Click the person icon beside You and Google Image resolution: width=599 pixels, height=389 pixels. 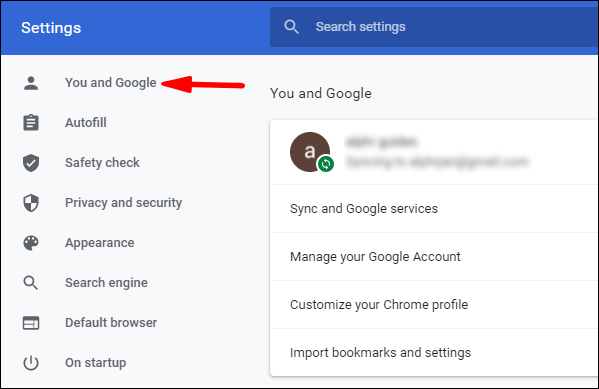pyautogui.click(x=31, y=83)
